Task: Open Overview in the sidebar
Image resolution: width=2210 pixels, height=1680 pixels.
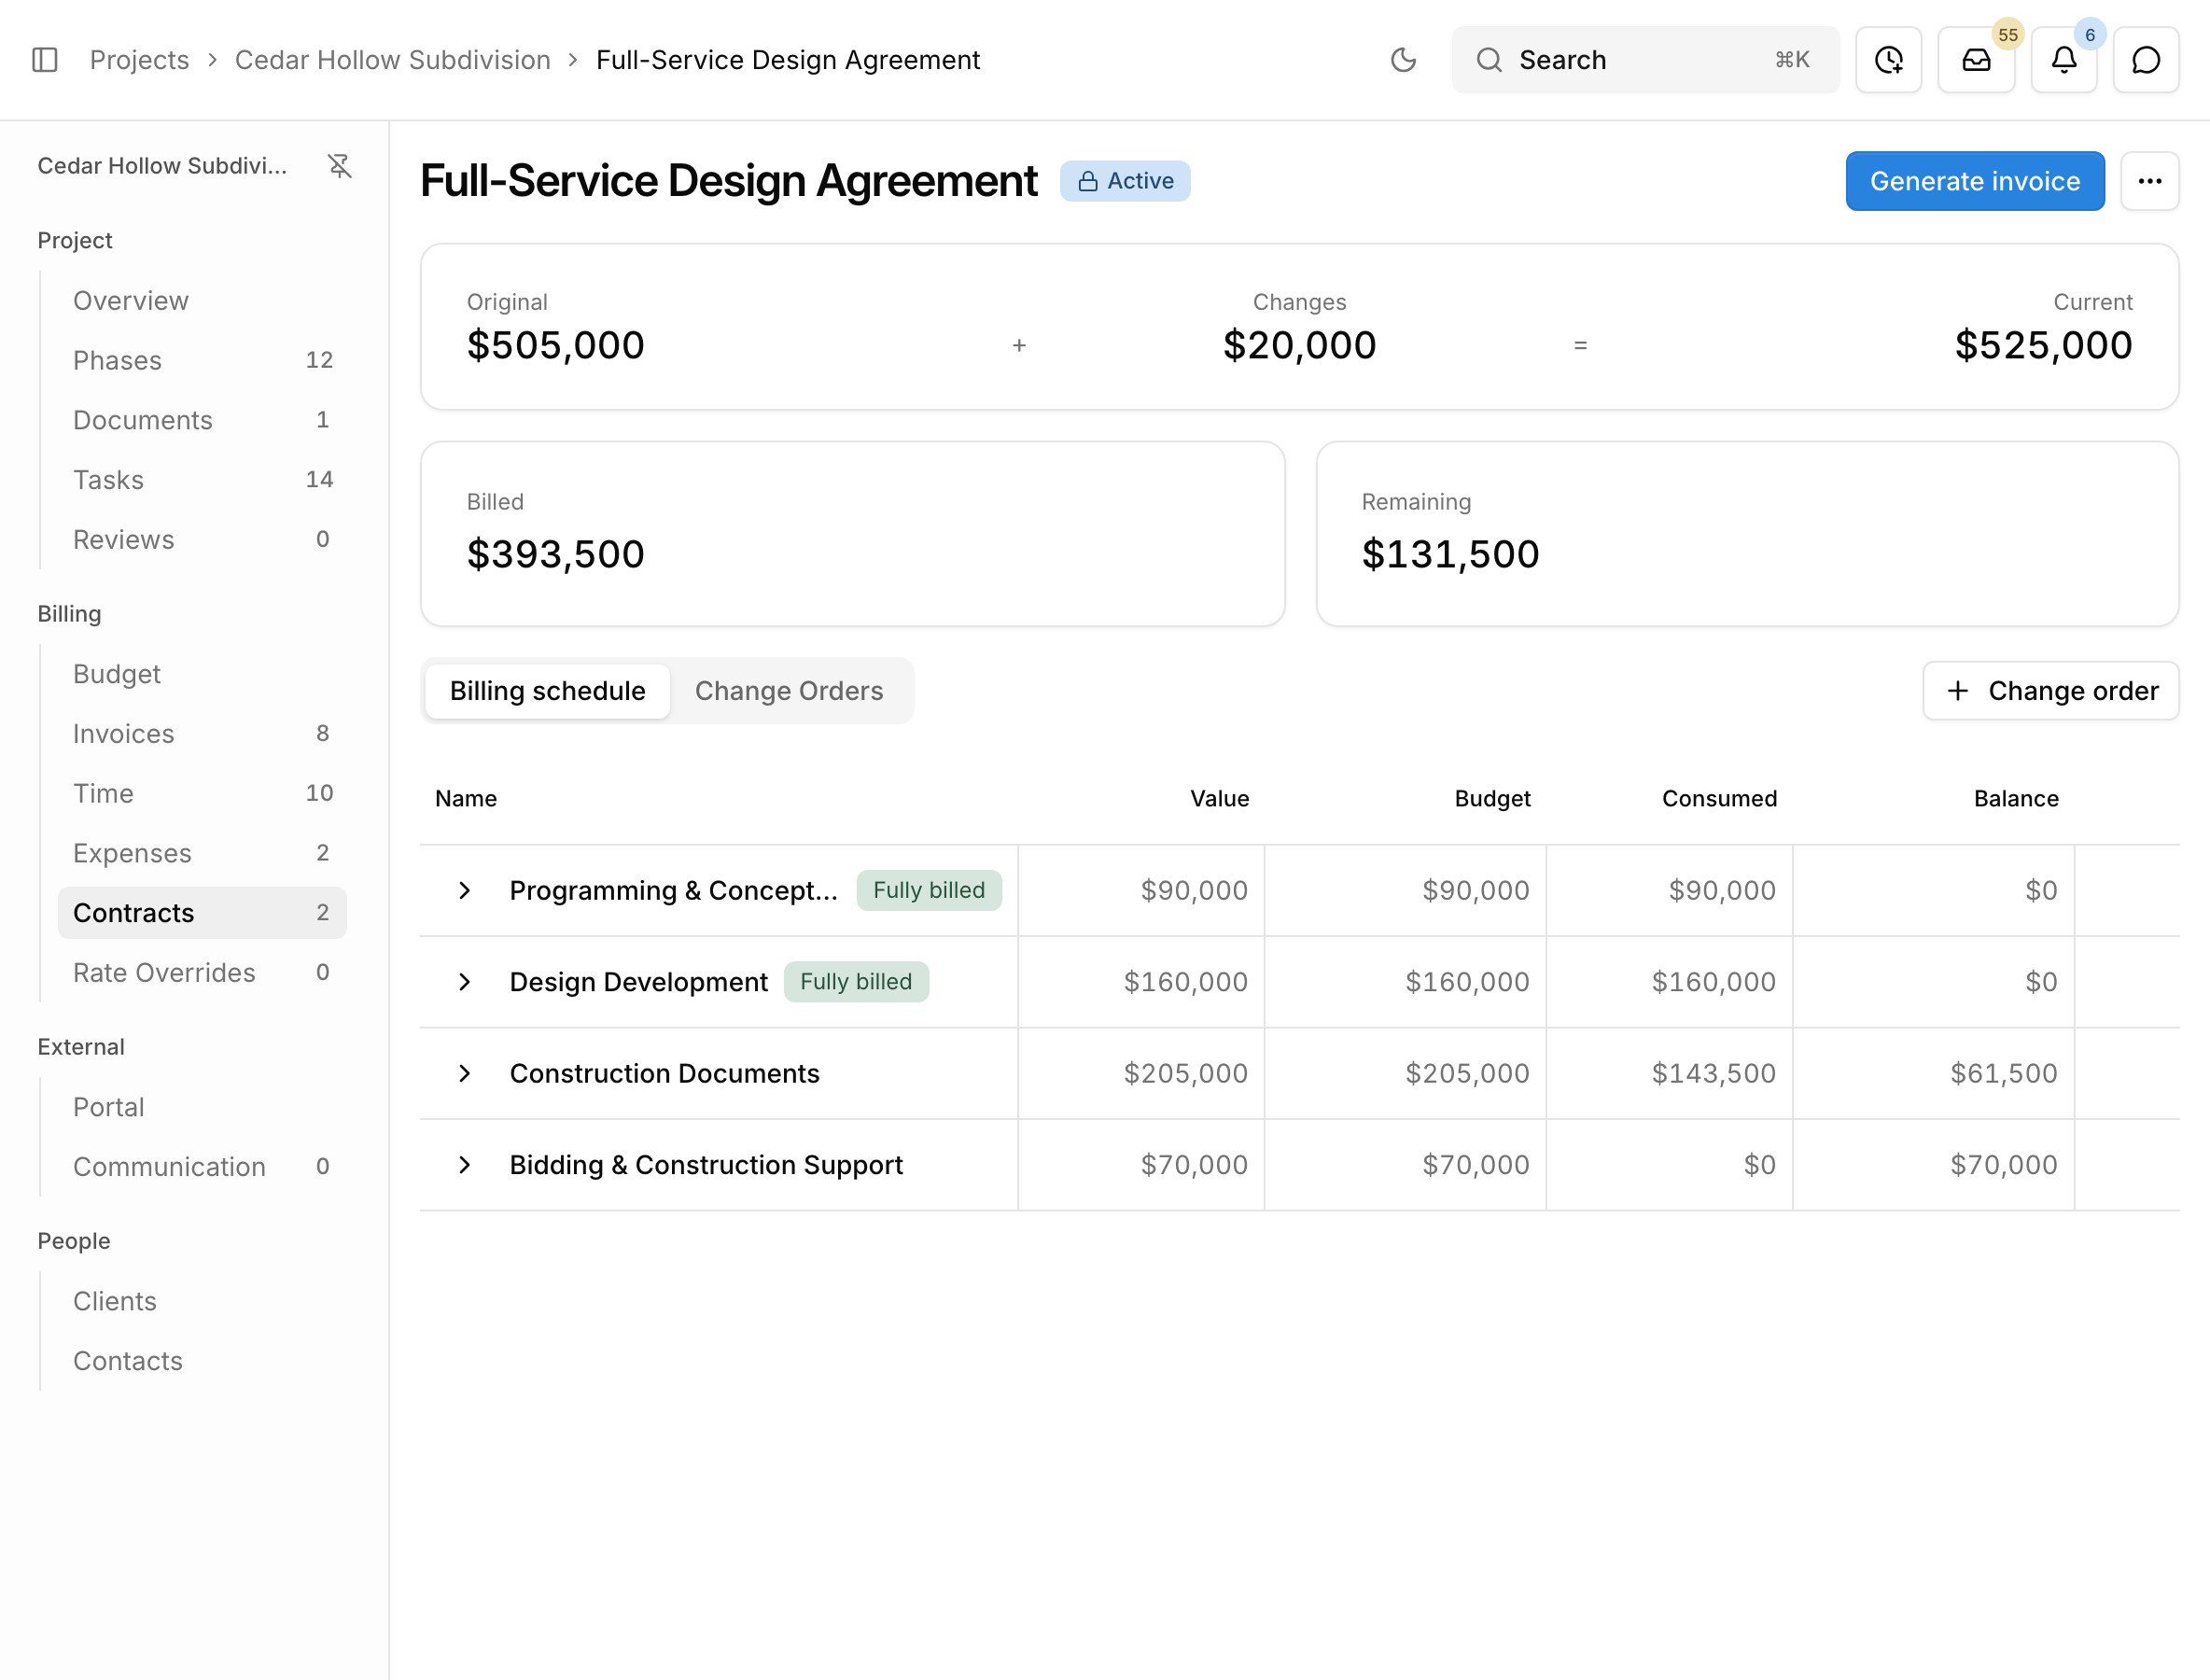Action: (202, 301)
